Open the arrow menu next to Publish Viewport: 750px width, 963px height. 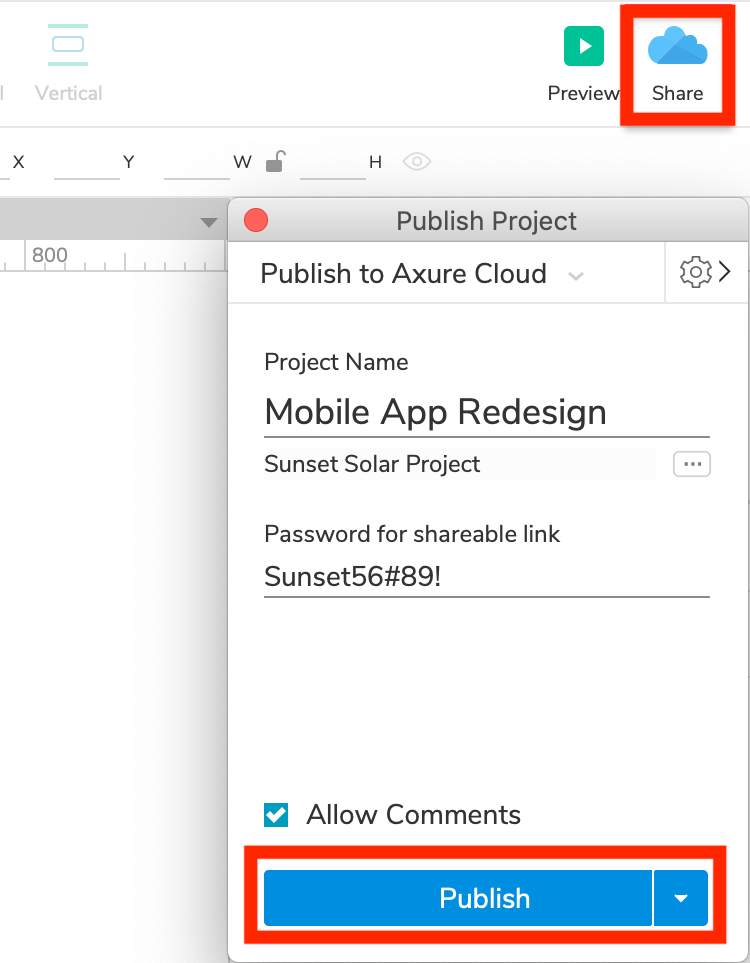point(681,898)
